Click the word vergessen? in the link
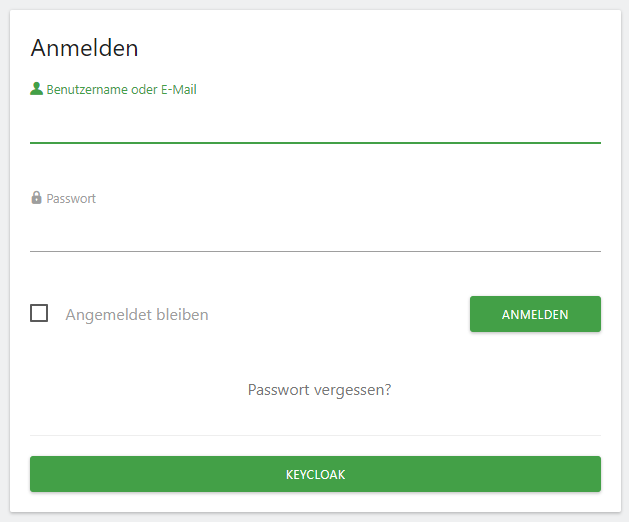629x522 pixels. [352, 390]
